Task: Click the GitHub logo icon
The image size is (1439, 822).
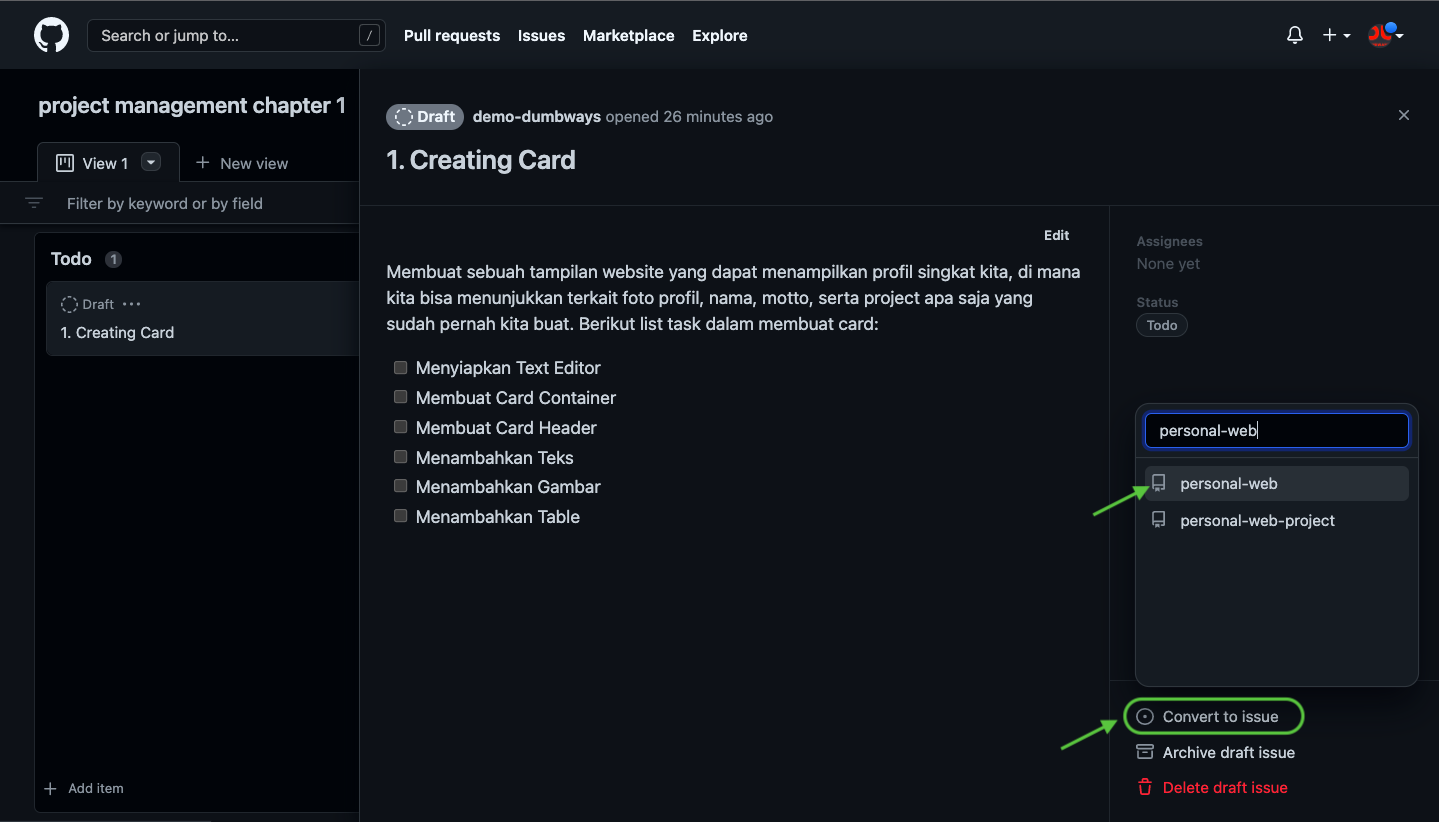Action: coord(52,36)
